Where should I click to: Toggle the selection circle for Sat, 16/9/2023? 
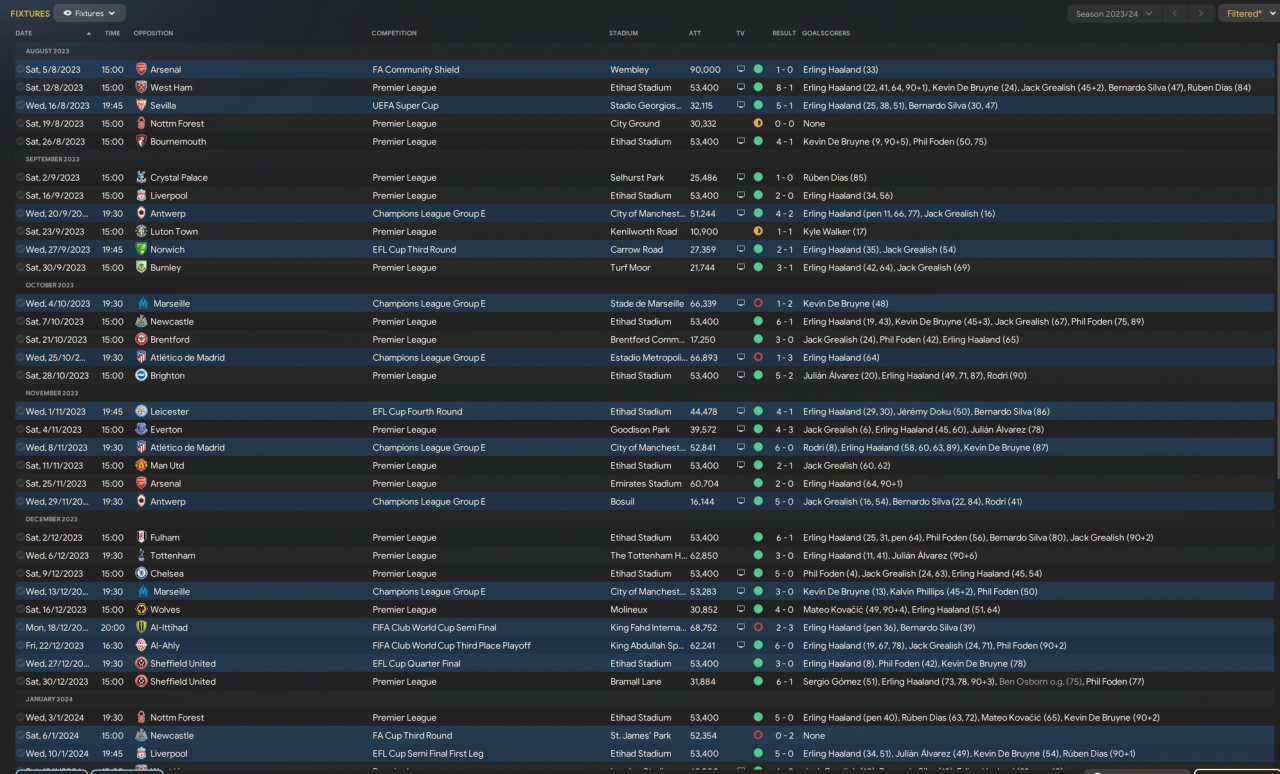(20, 196)
